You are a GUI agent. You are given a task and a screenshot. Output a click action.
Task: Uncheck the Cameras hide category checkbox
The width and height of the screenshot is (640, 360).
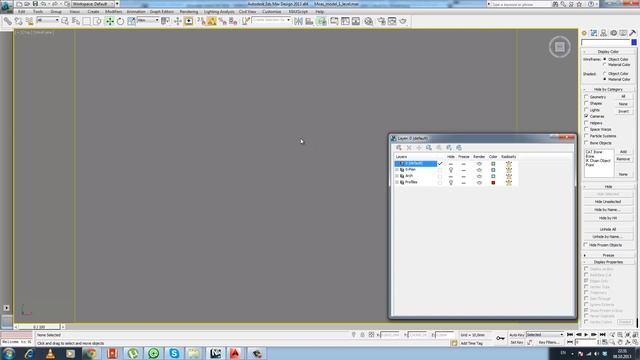587,116
